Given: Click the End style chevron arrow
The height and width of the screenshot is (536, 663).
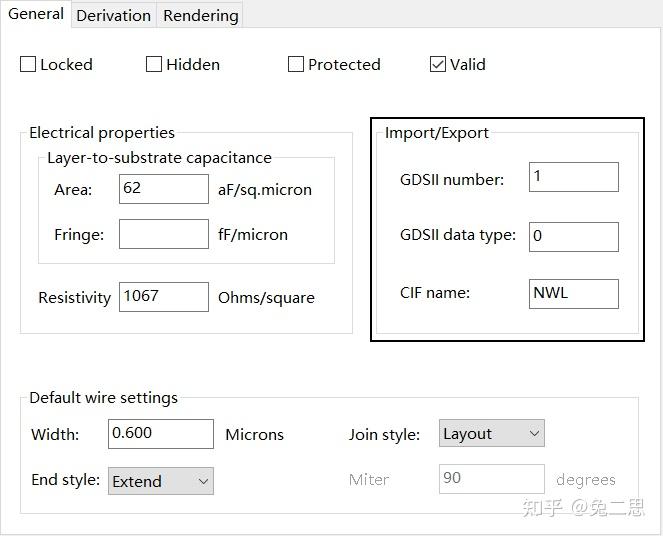Looking at the screenshot, I should (x=203, y=481).
